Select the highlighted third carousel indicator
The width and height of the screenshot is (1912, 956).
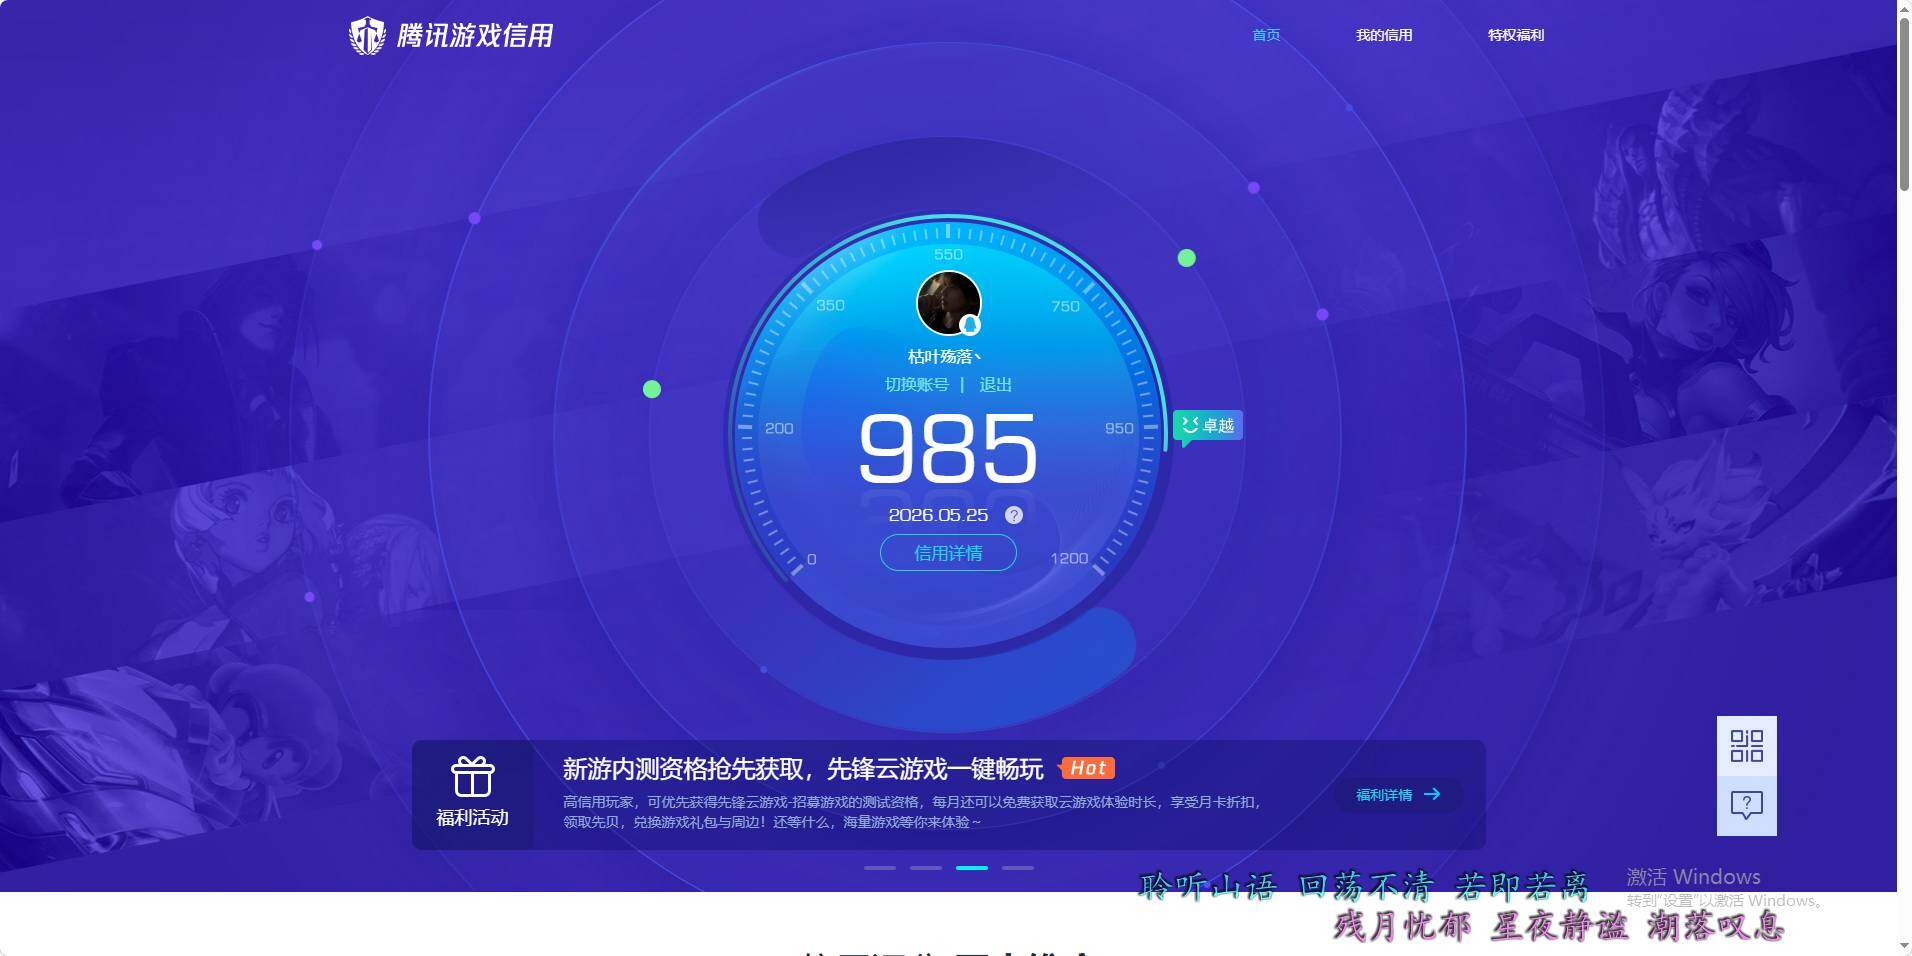point(972,868)
